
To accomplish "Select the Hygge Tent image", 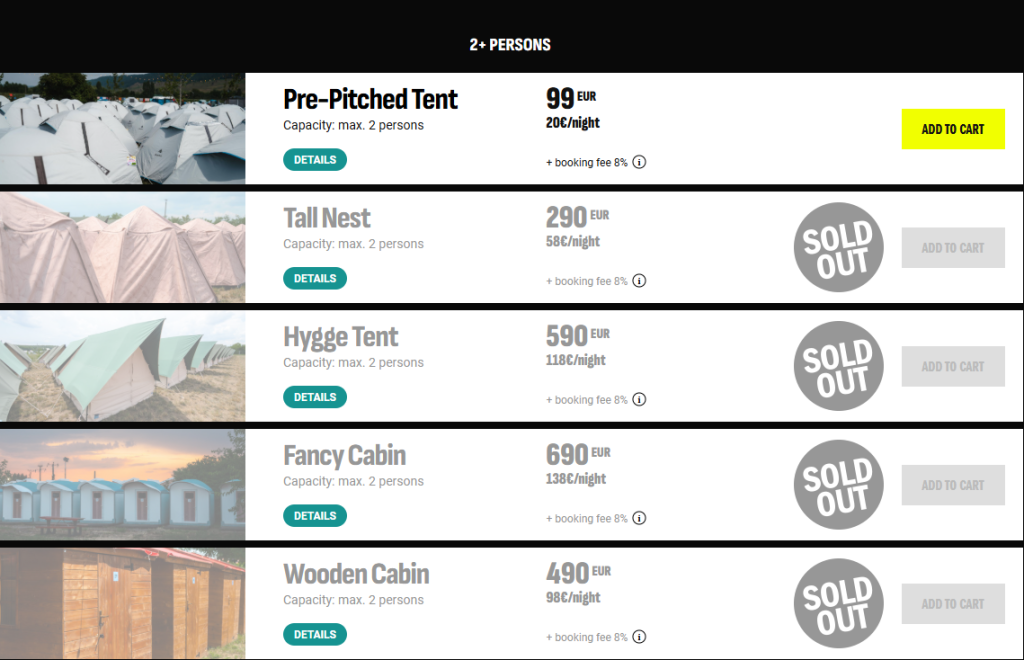I will (x=123, y=366).
